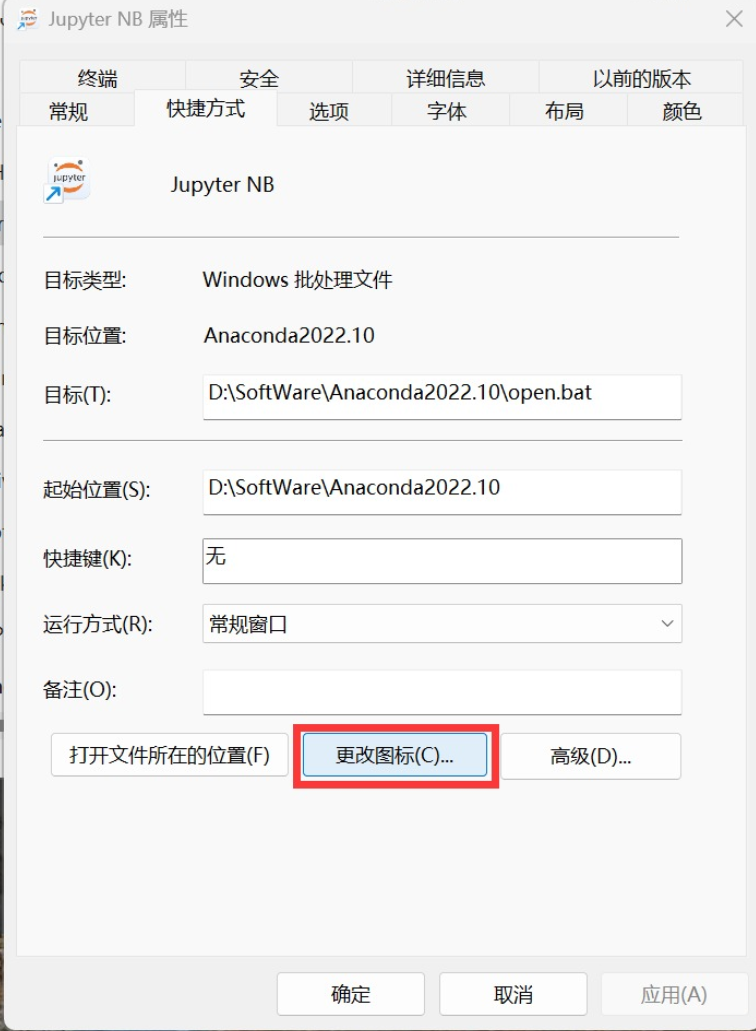Click the 更改图标 button
This screenshot has height=1031, width=756.
coord(394,755)
